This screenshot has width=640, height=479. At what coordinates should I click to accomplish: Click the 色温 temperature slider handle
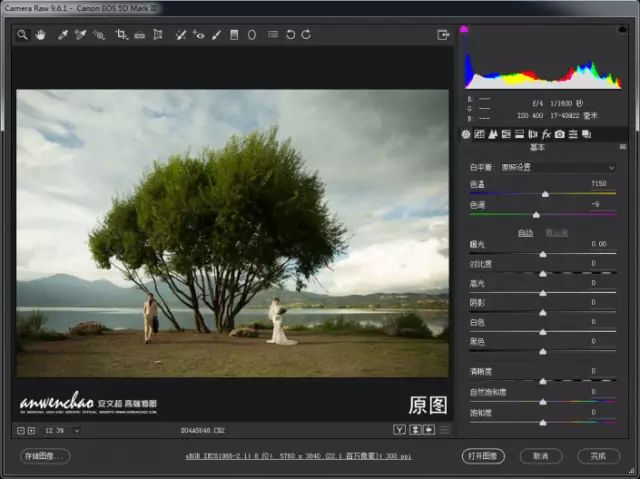pos(545,195)
